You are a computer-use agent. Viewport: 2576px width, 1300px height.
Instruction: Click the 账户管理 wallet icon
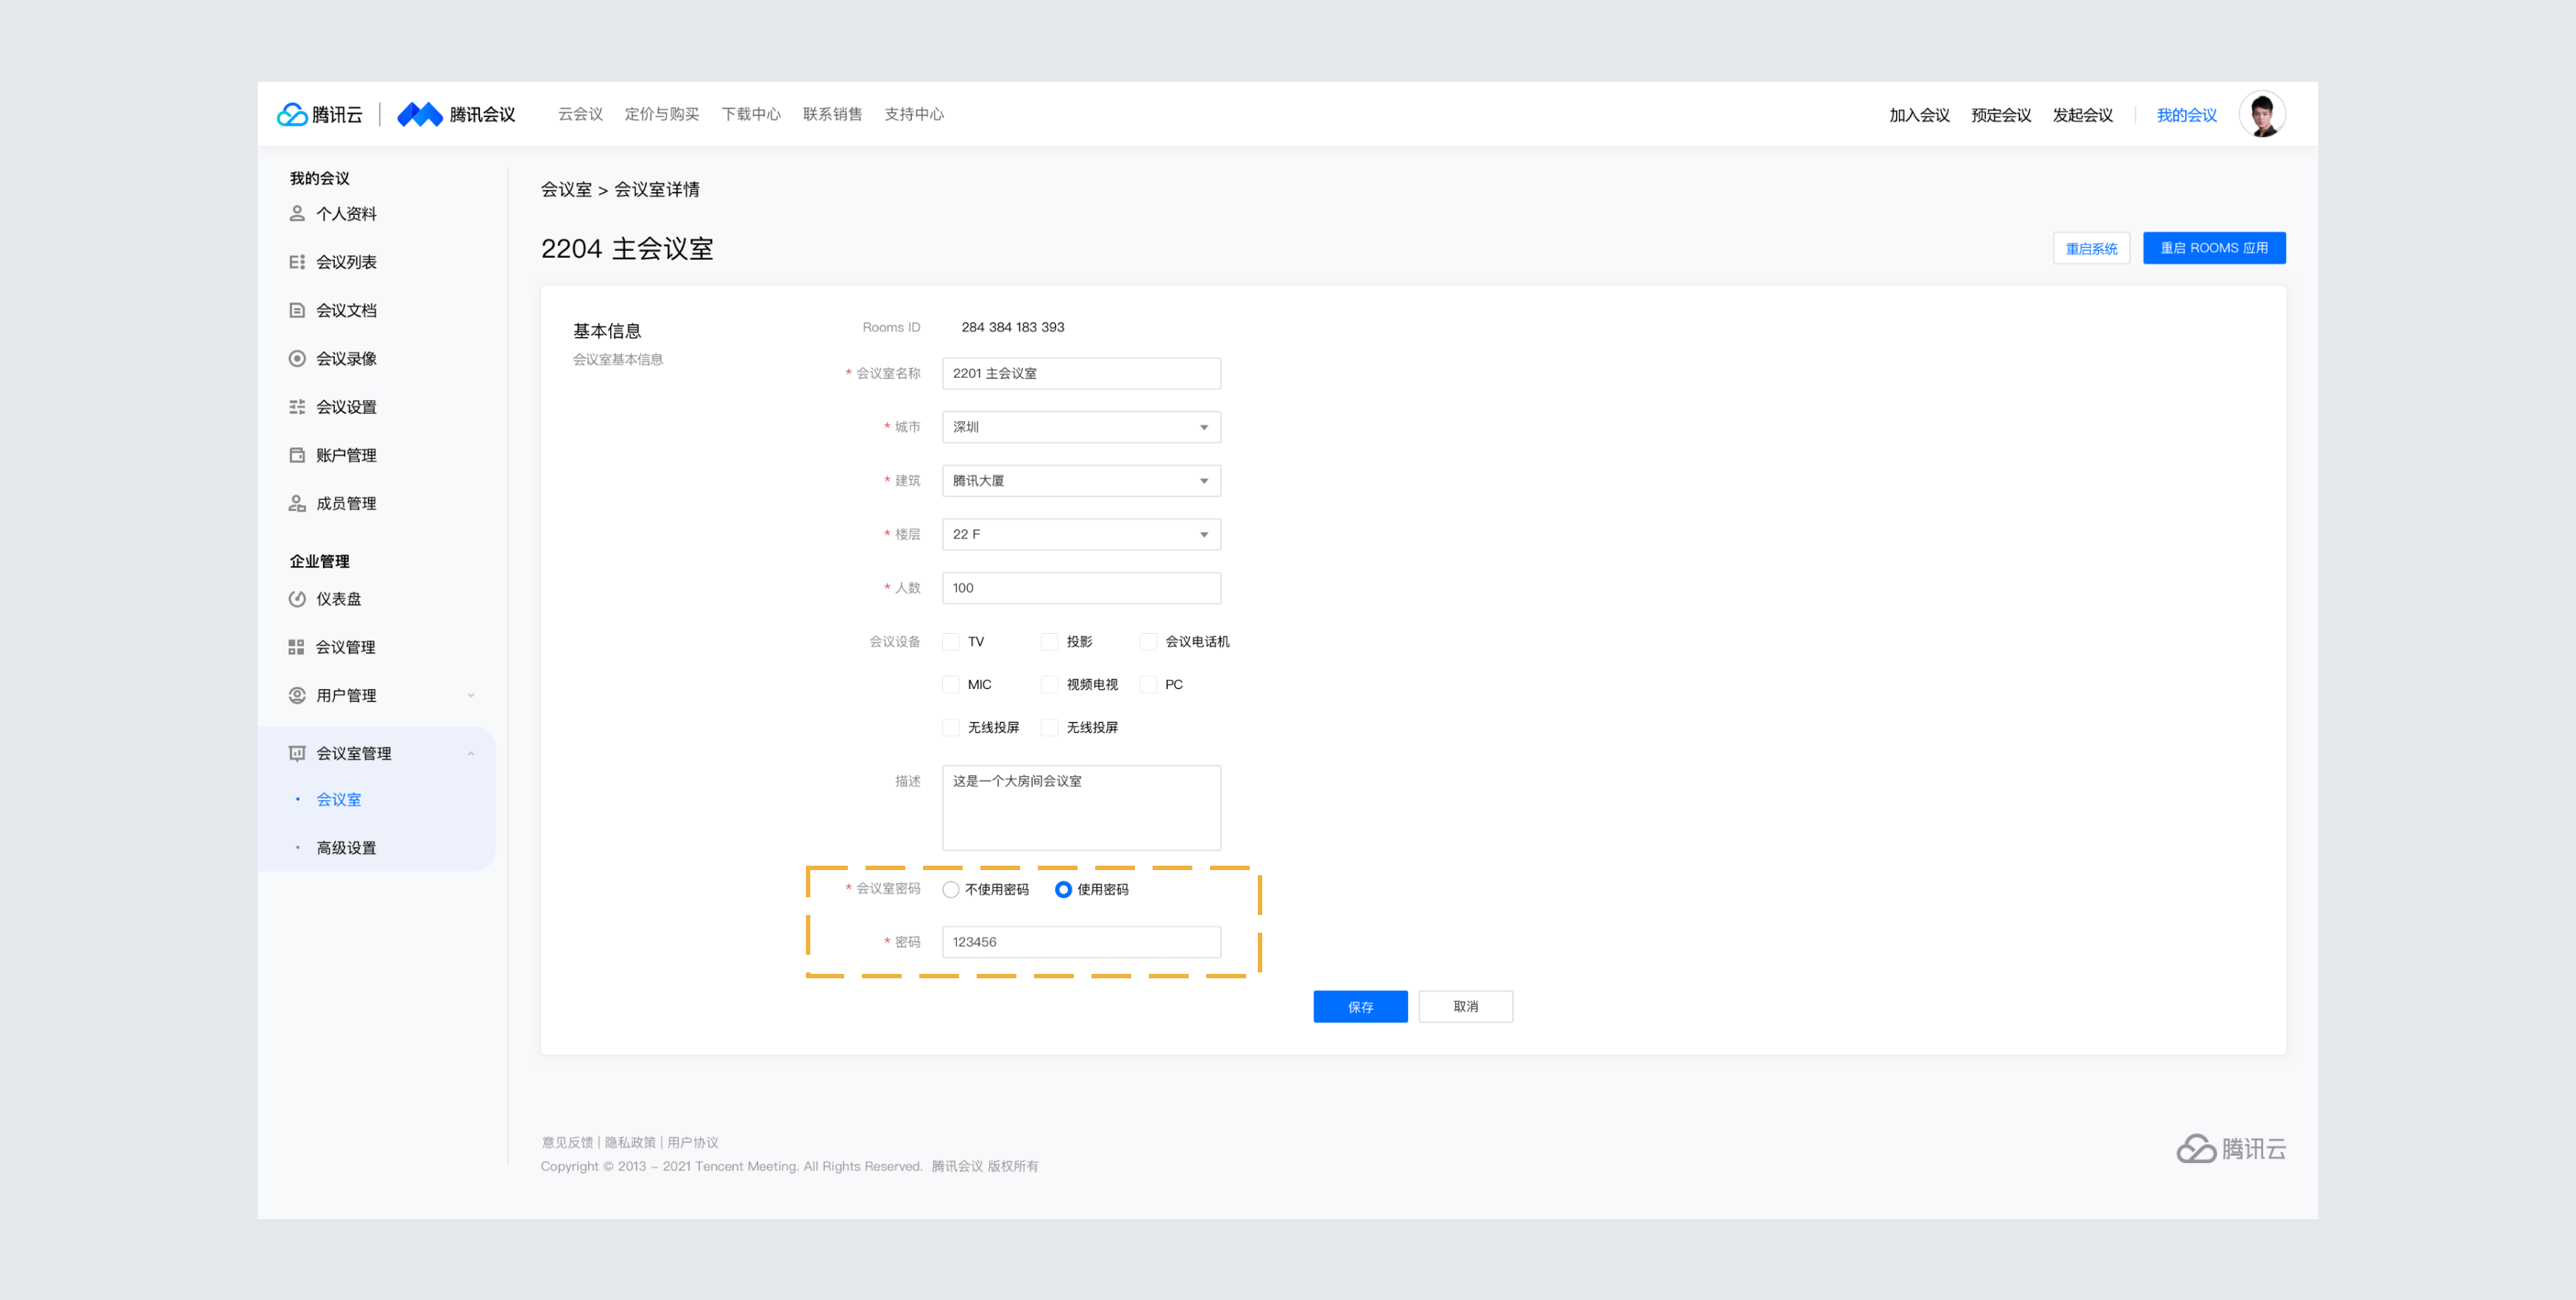point(297,455)
